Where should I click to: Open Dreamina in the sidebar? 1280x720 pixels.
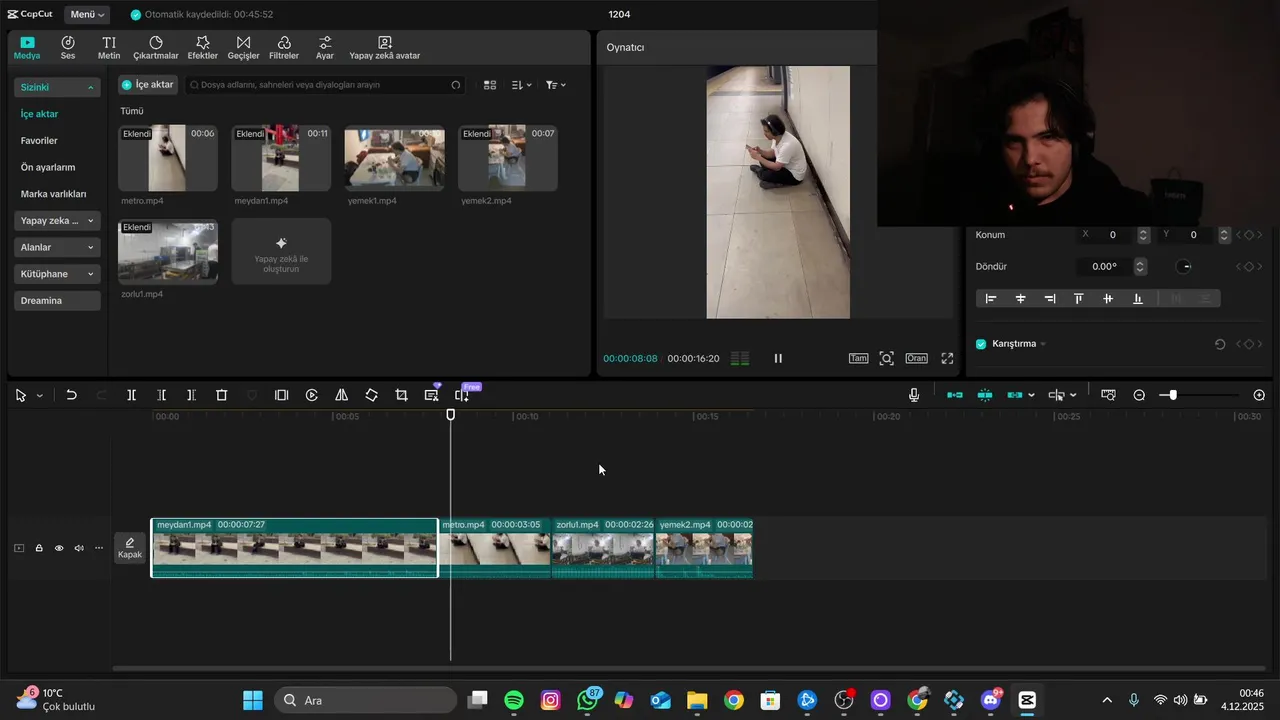click(x=57, y=300)
